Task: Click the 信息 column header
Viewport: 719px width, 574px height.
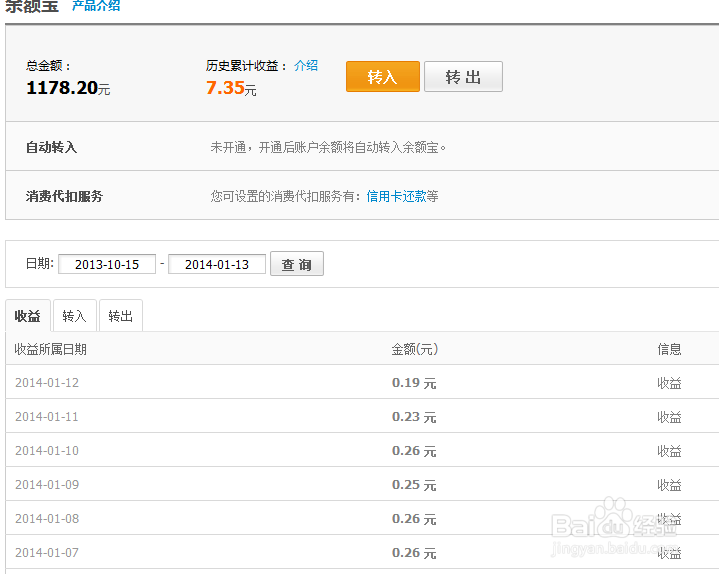Action: 669,349
